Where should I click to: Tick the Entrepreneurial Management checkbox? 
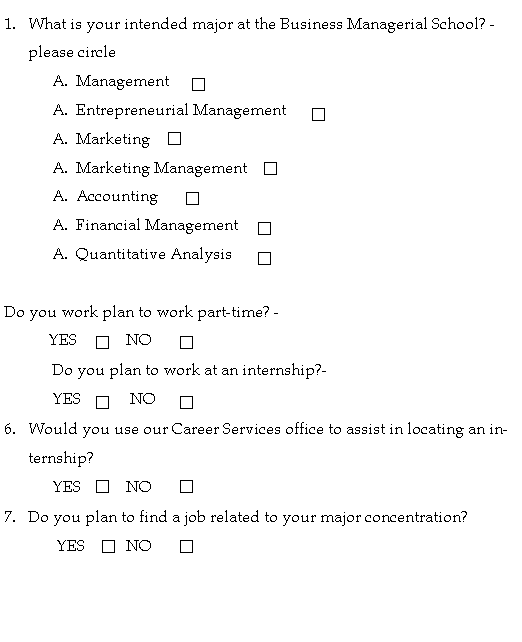point(319,114)
